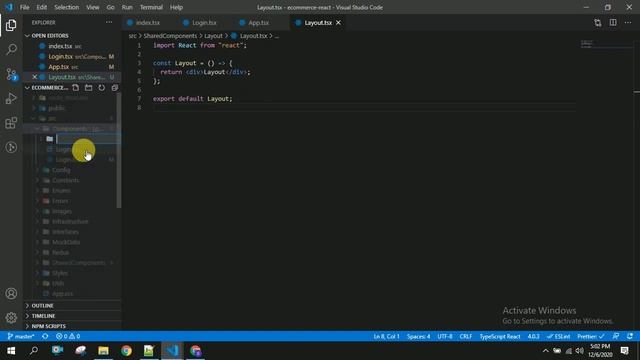Open Explorer views and more actions menu
This screenshot has width=640, height=360.
coord(109,22)
